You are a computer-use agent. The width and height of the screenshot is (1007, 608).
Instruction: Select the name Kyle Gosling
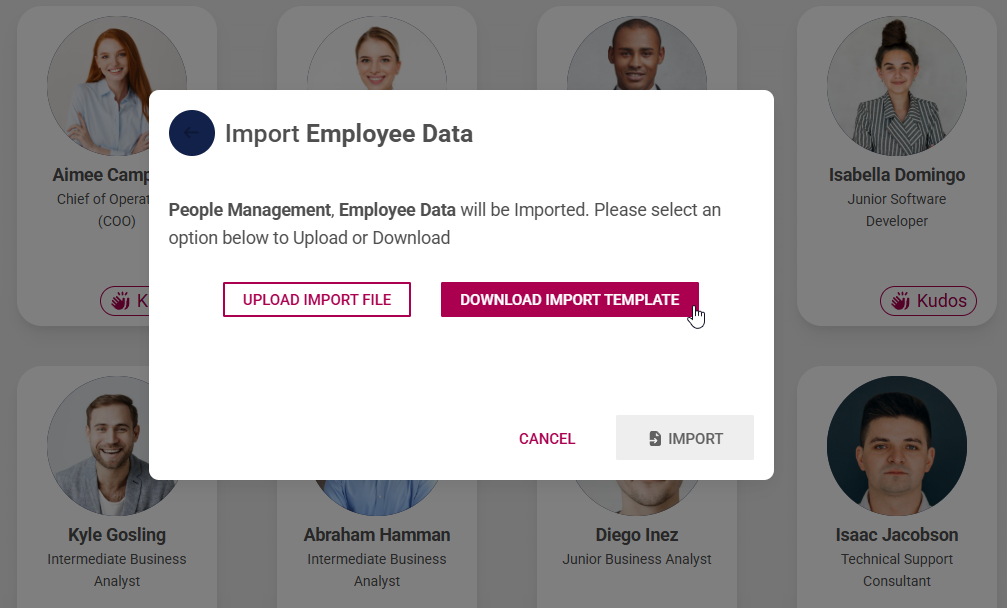click(117, 534)
